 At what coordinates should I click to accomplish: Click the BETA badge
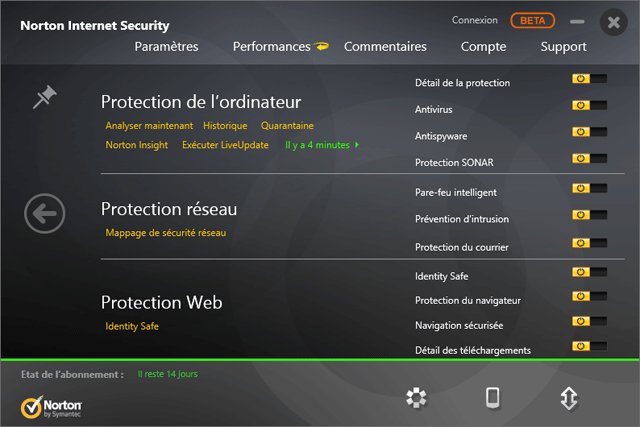pos(532,20)
